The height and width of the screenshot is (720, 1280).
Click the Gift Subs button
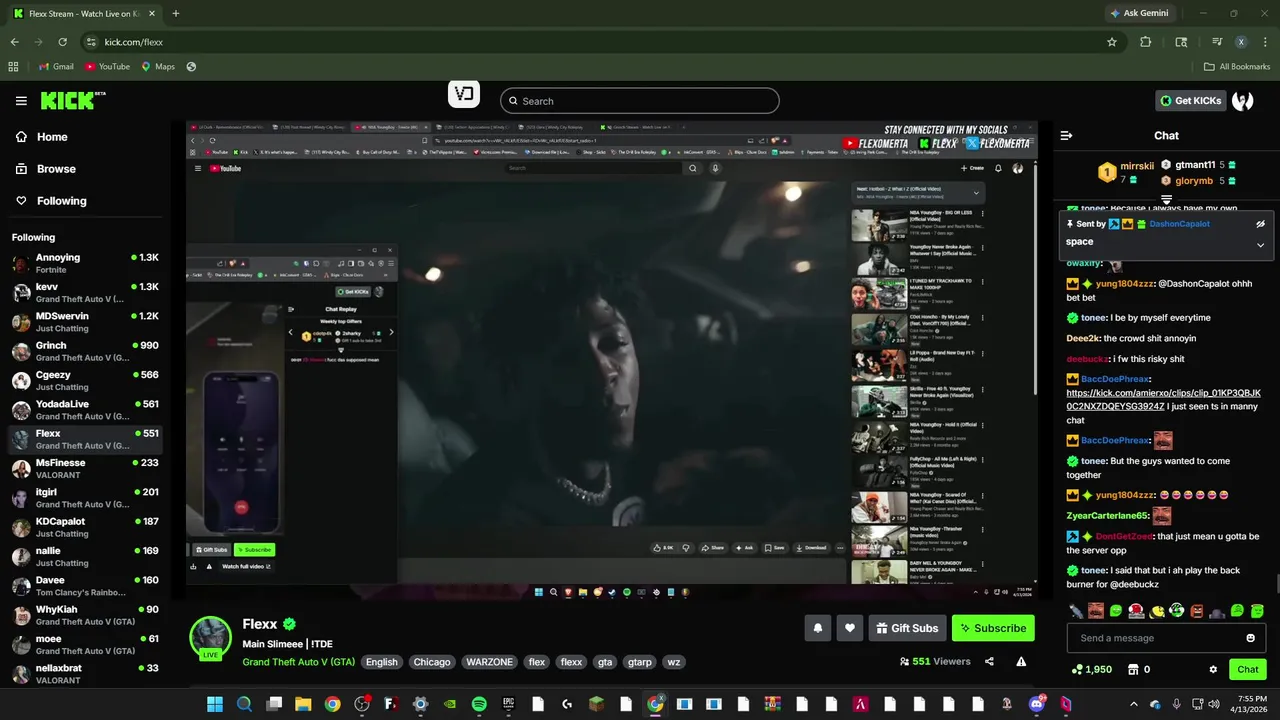pyautogui.click(x=907, y=628)
